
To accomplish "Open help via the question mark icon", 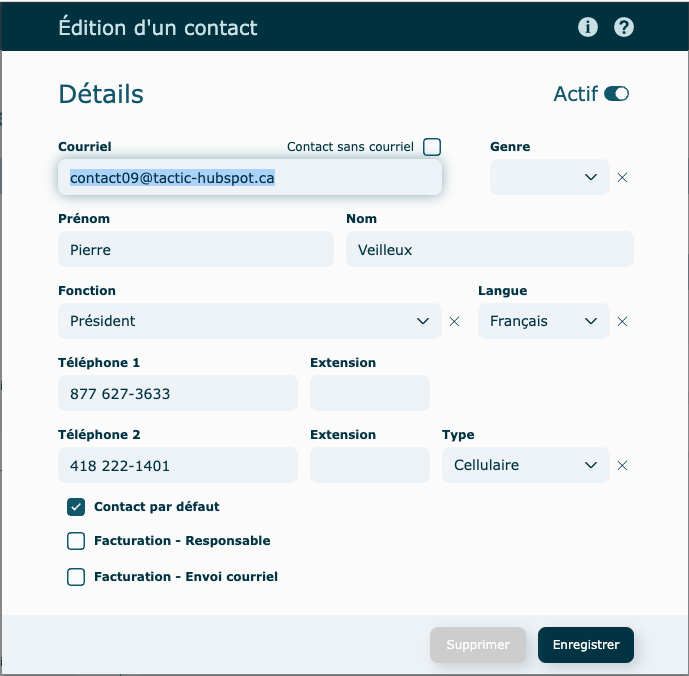I will coord(624,27).
